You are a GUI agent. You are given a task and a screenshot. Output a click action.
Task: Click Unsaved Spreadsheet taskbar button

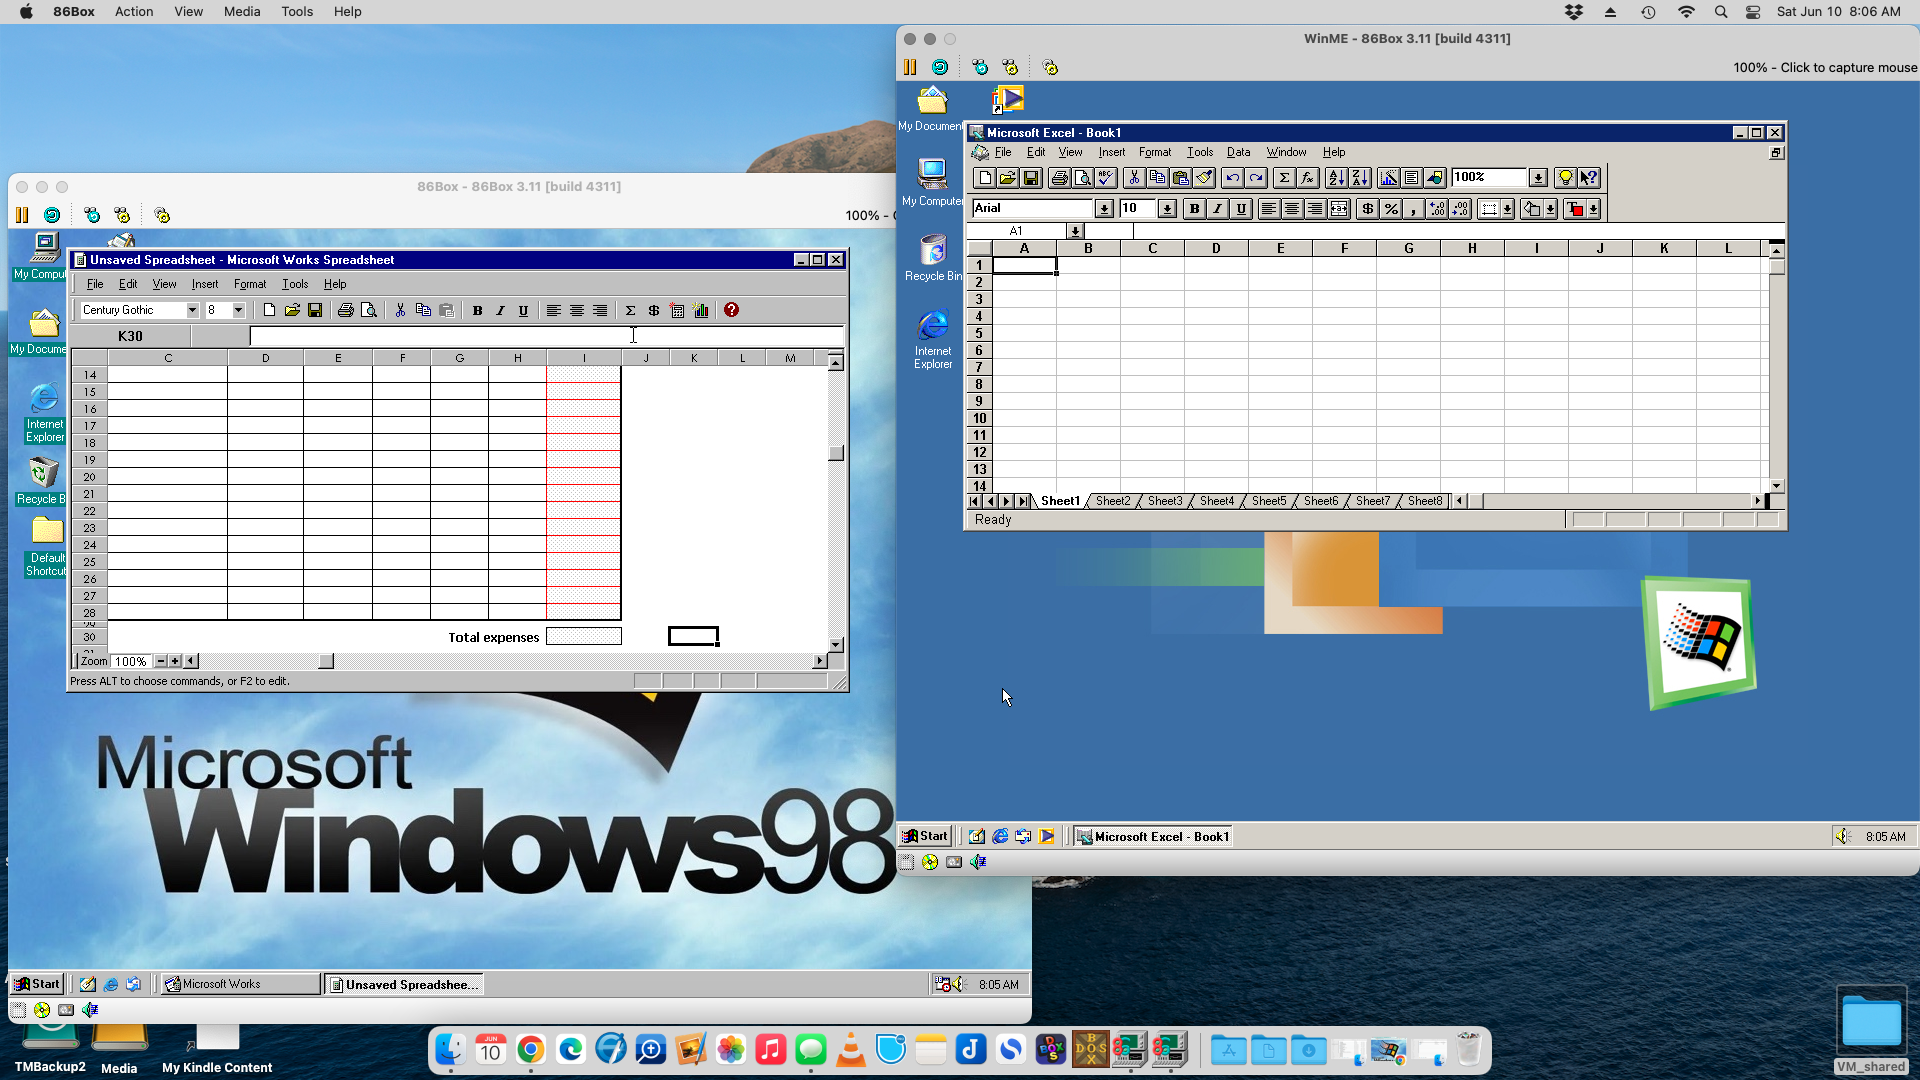point(404,985)
